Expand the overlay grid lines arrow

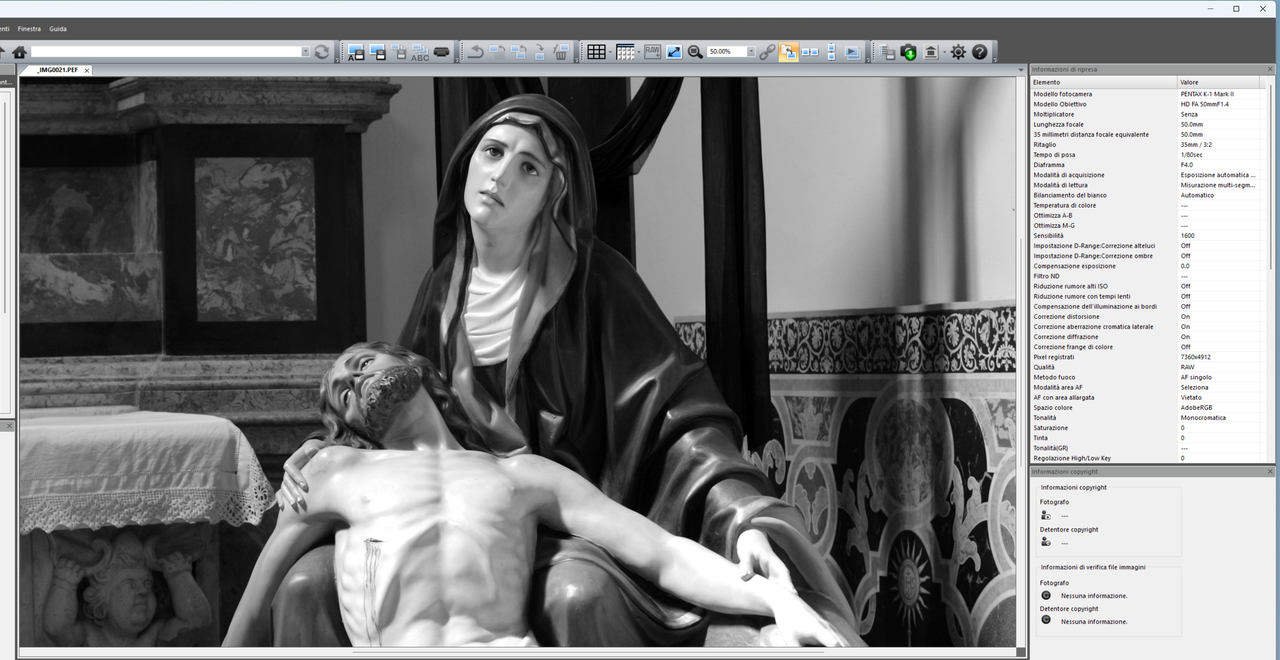tap(639, 52)
